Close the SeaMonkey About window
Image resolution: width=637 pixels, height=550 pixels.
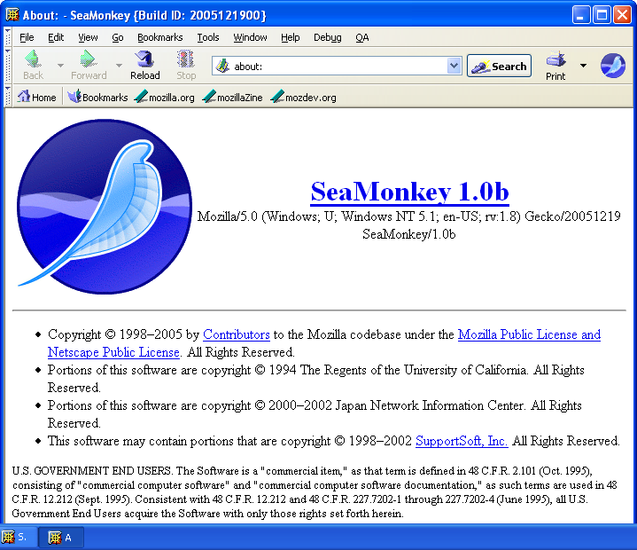pyautogui.click(x=622, y=15)
